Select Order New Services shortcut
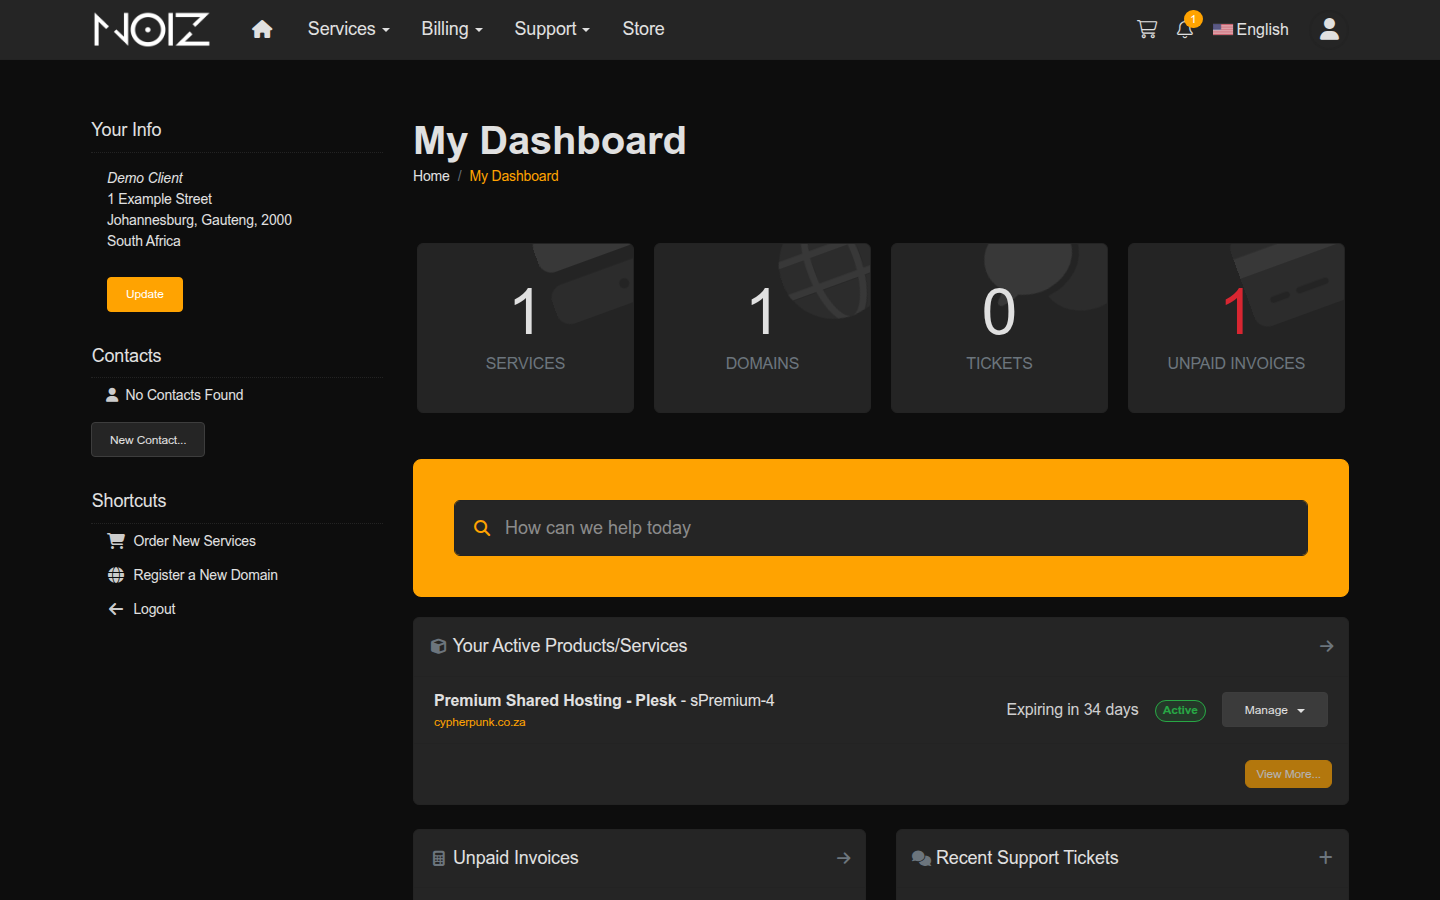The image size is (1440, 900). click(x=194, y=541)
